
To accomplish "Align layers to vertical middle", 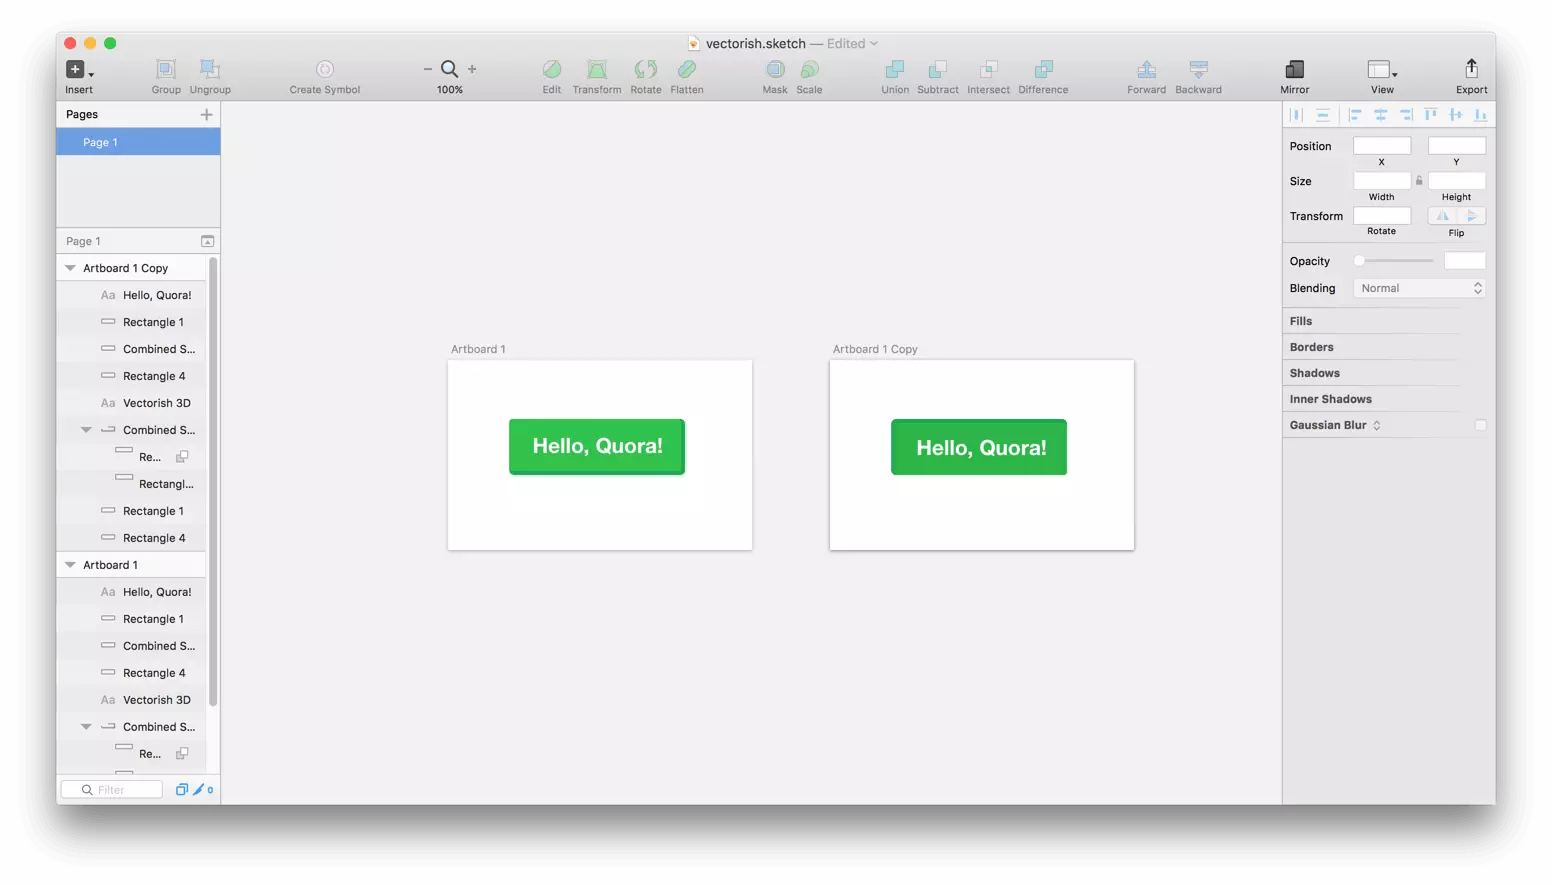I will click(1456, 115).
